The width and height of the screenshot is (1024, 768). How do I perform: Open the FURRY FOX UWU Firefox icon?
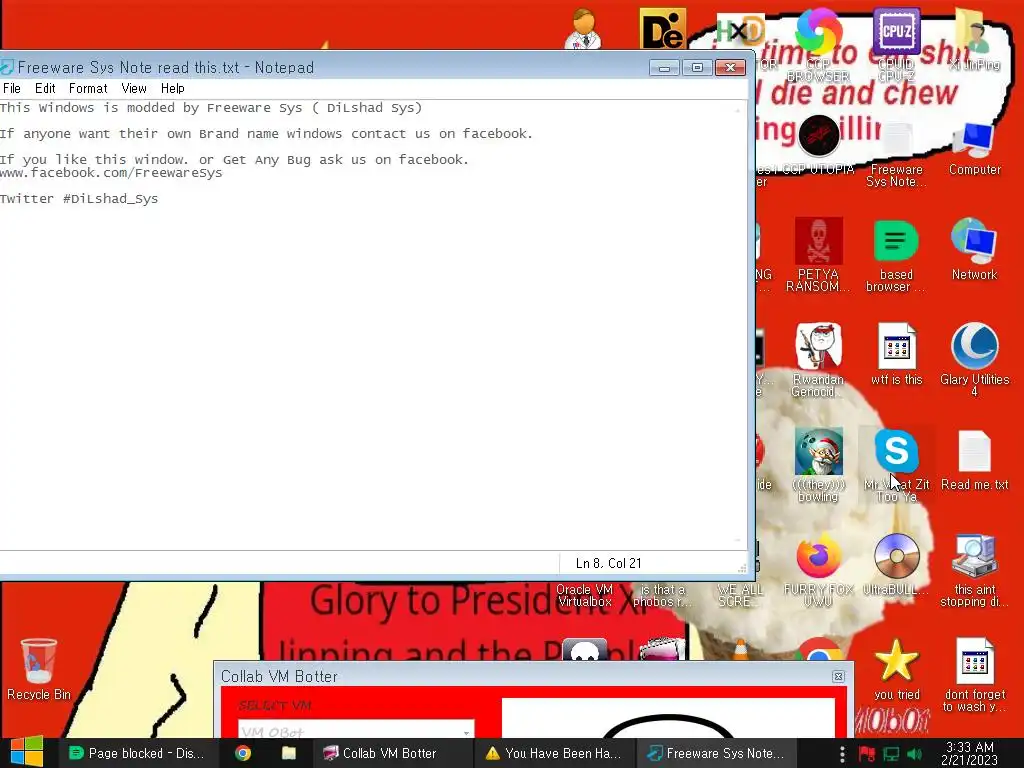point(818,570)
